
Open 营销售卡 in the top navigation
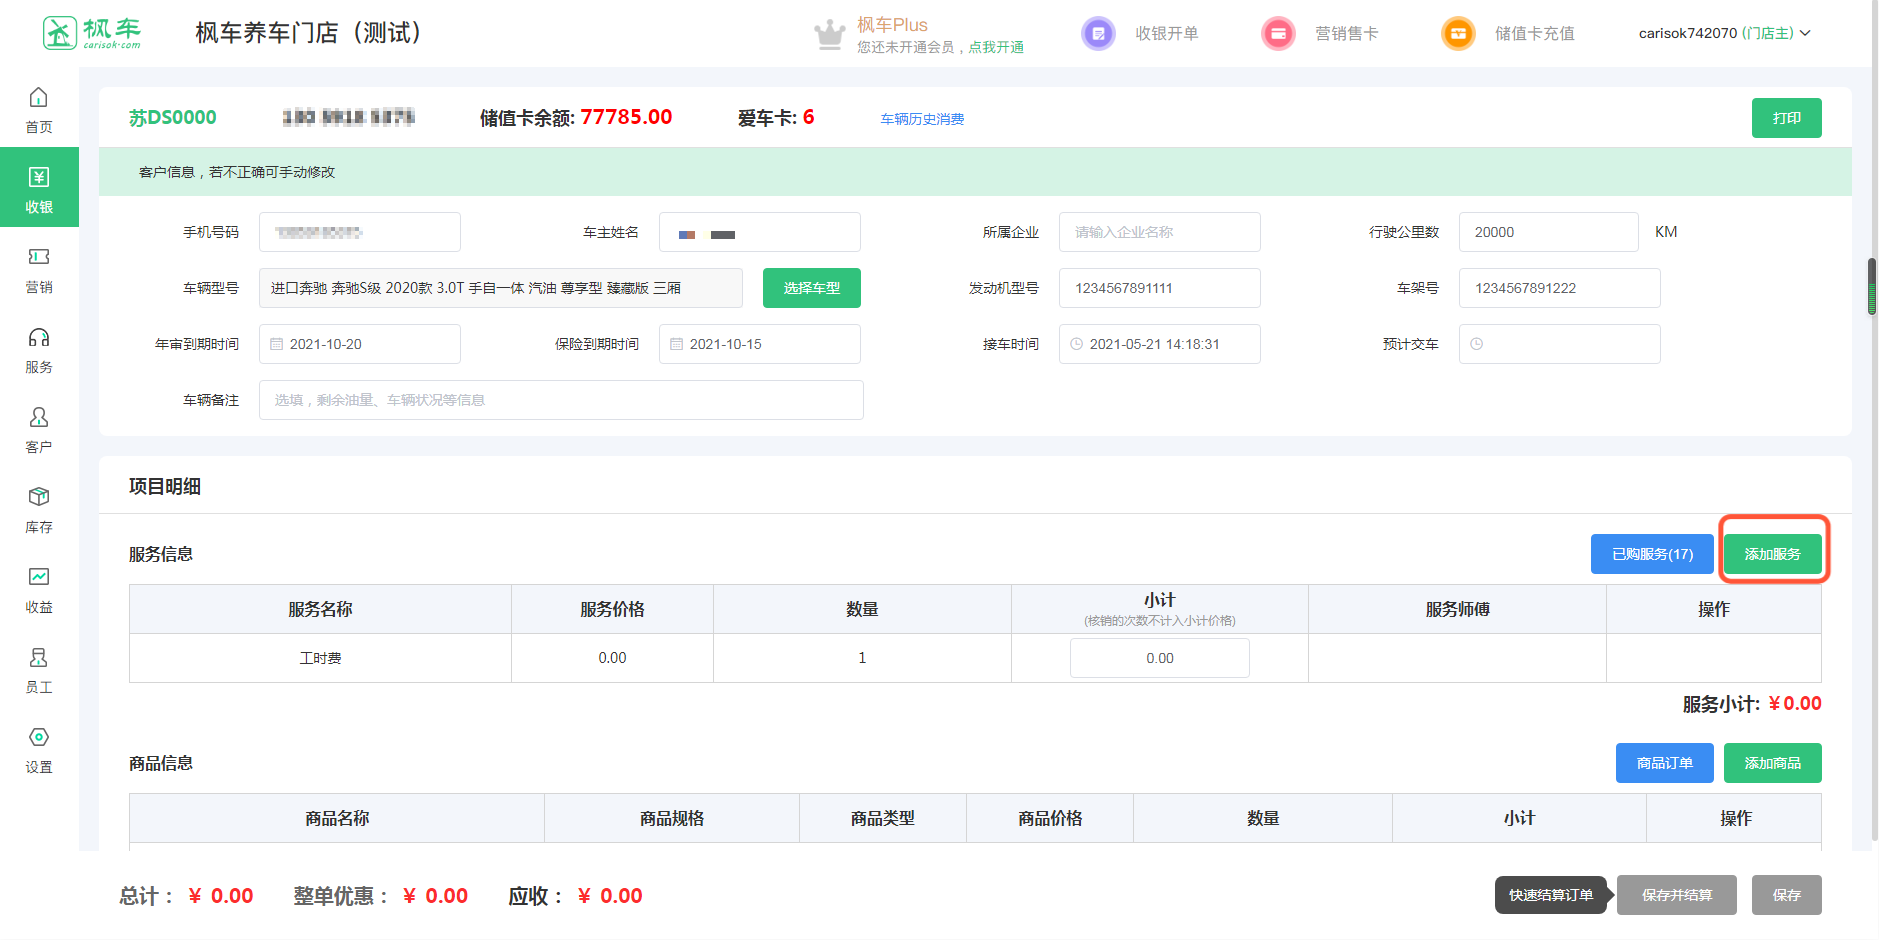click(x=1346, y=33)
